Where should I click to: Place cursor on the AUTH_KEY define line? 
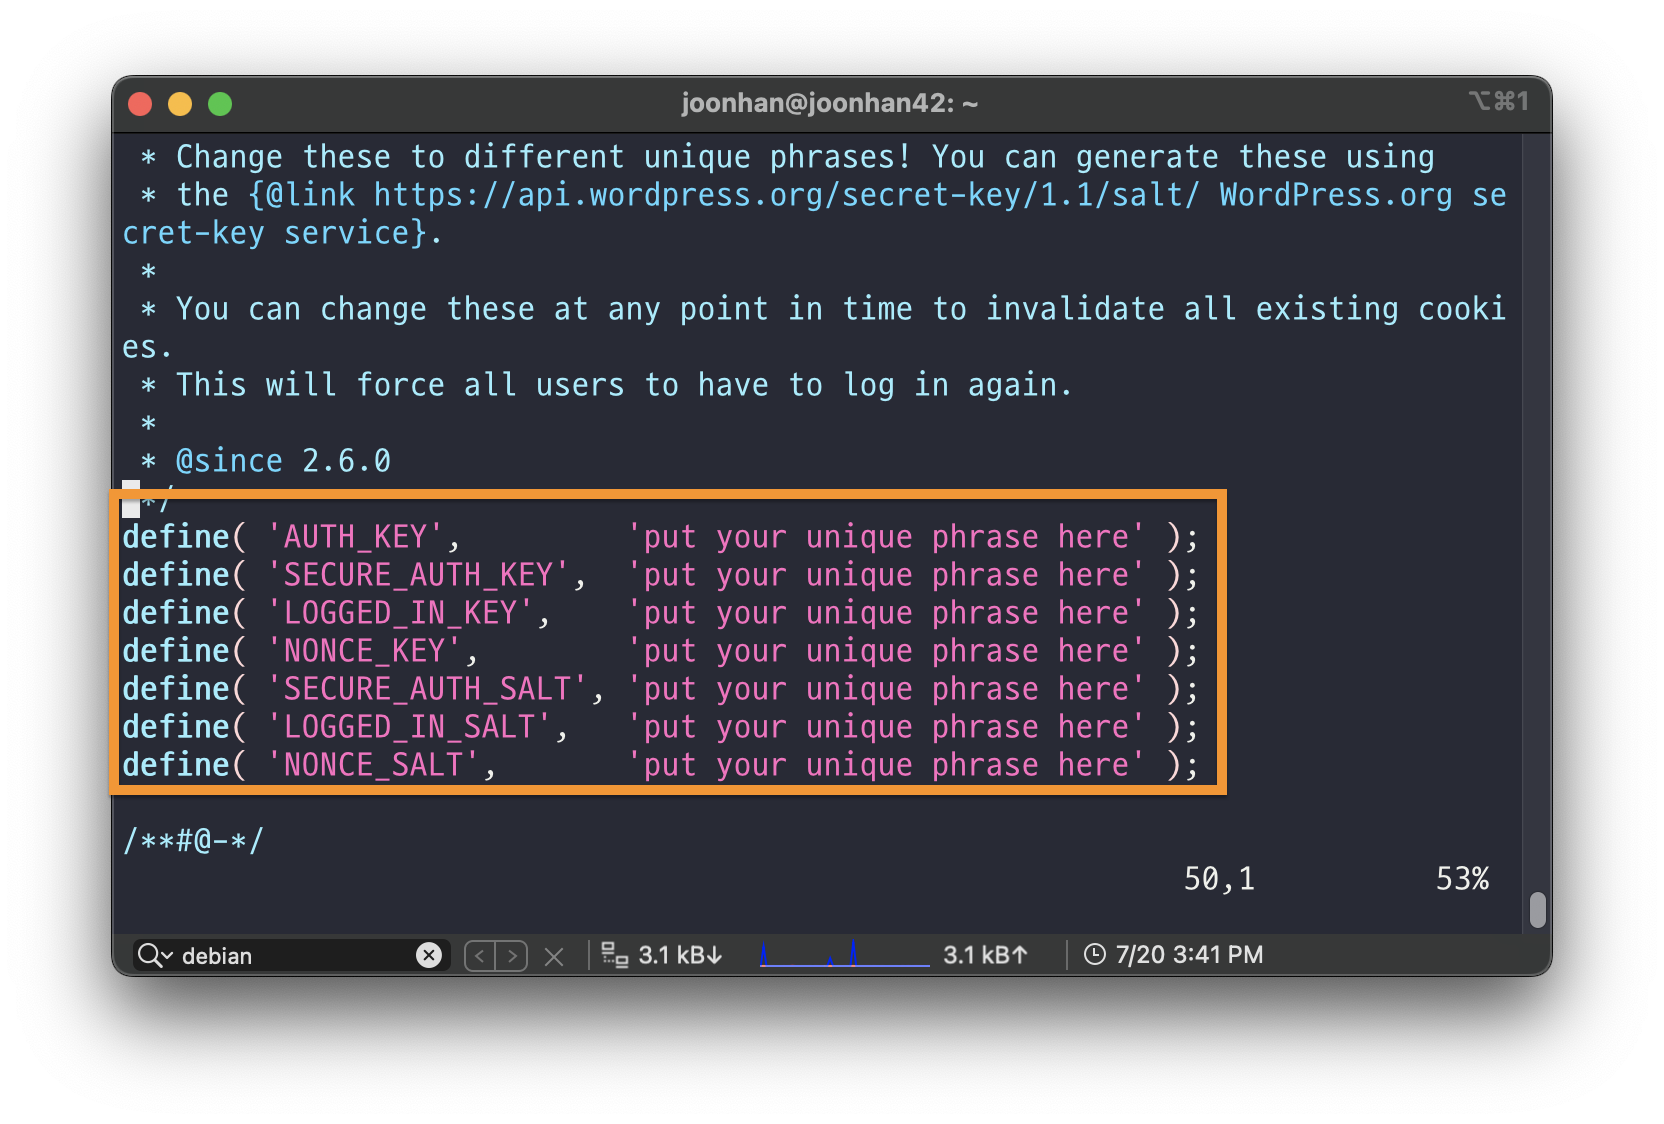pos(660,537)
